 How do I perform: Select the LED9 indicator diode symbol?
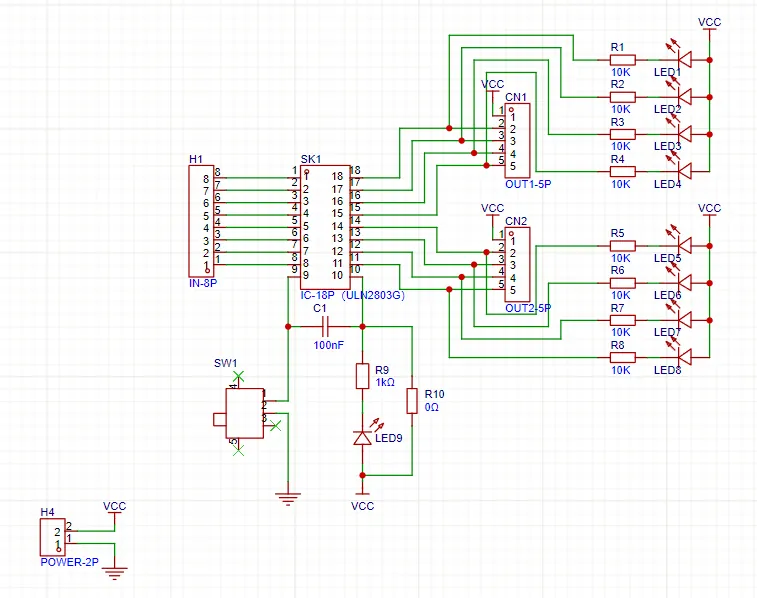(363, 437)
